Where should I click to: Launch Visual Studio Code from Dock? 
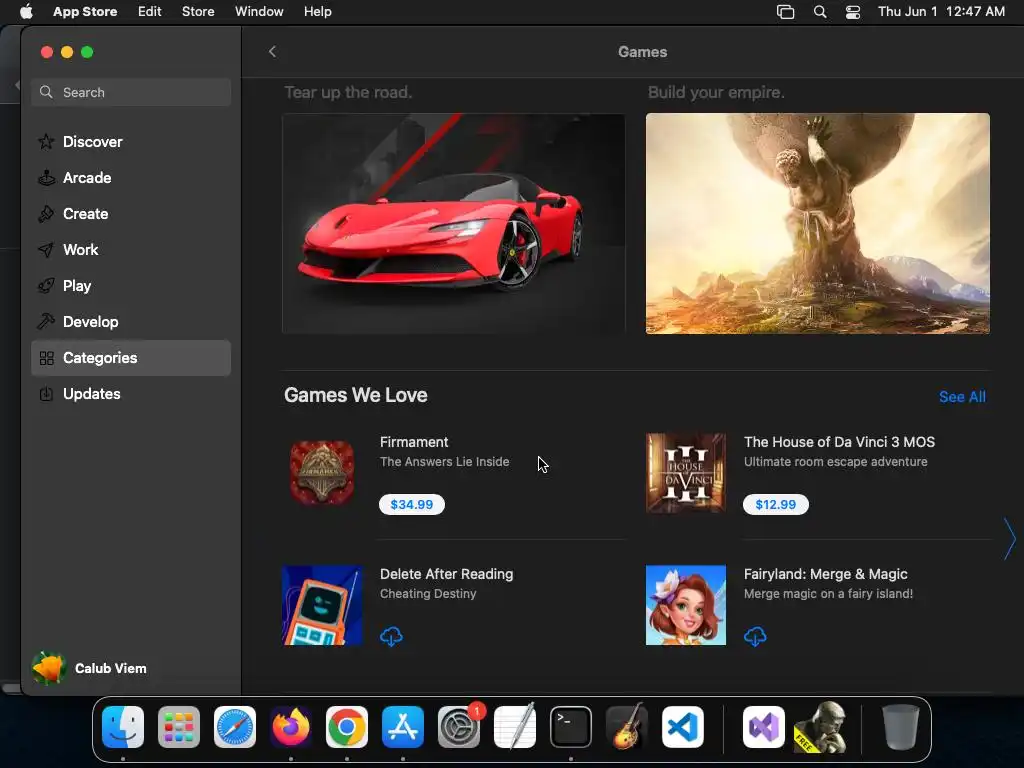(682, 727)
